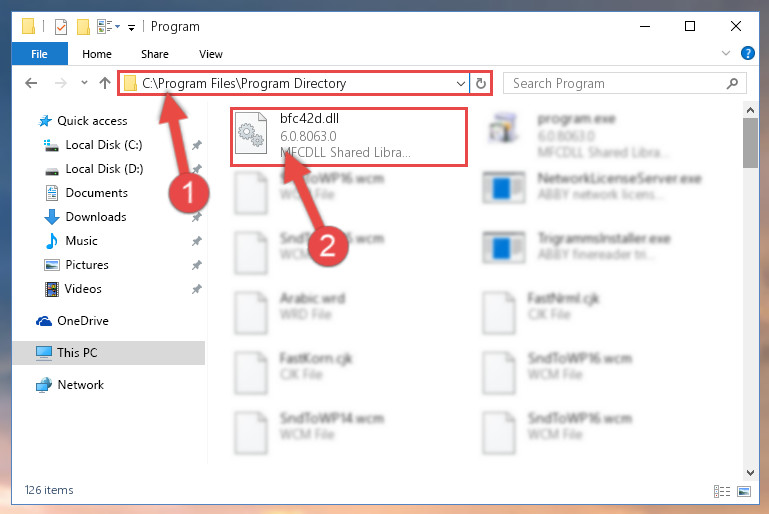769x514 pixels.
Task: Expand the ribbon with the chevron
Action: 726,53
